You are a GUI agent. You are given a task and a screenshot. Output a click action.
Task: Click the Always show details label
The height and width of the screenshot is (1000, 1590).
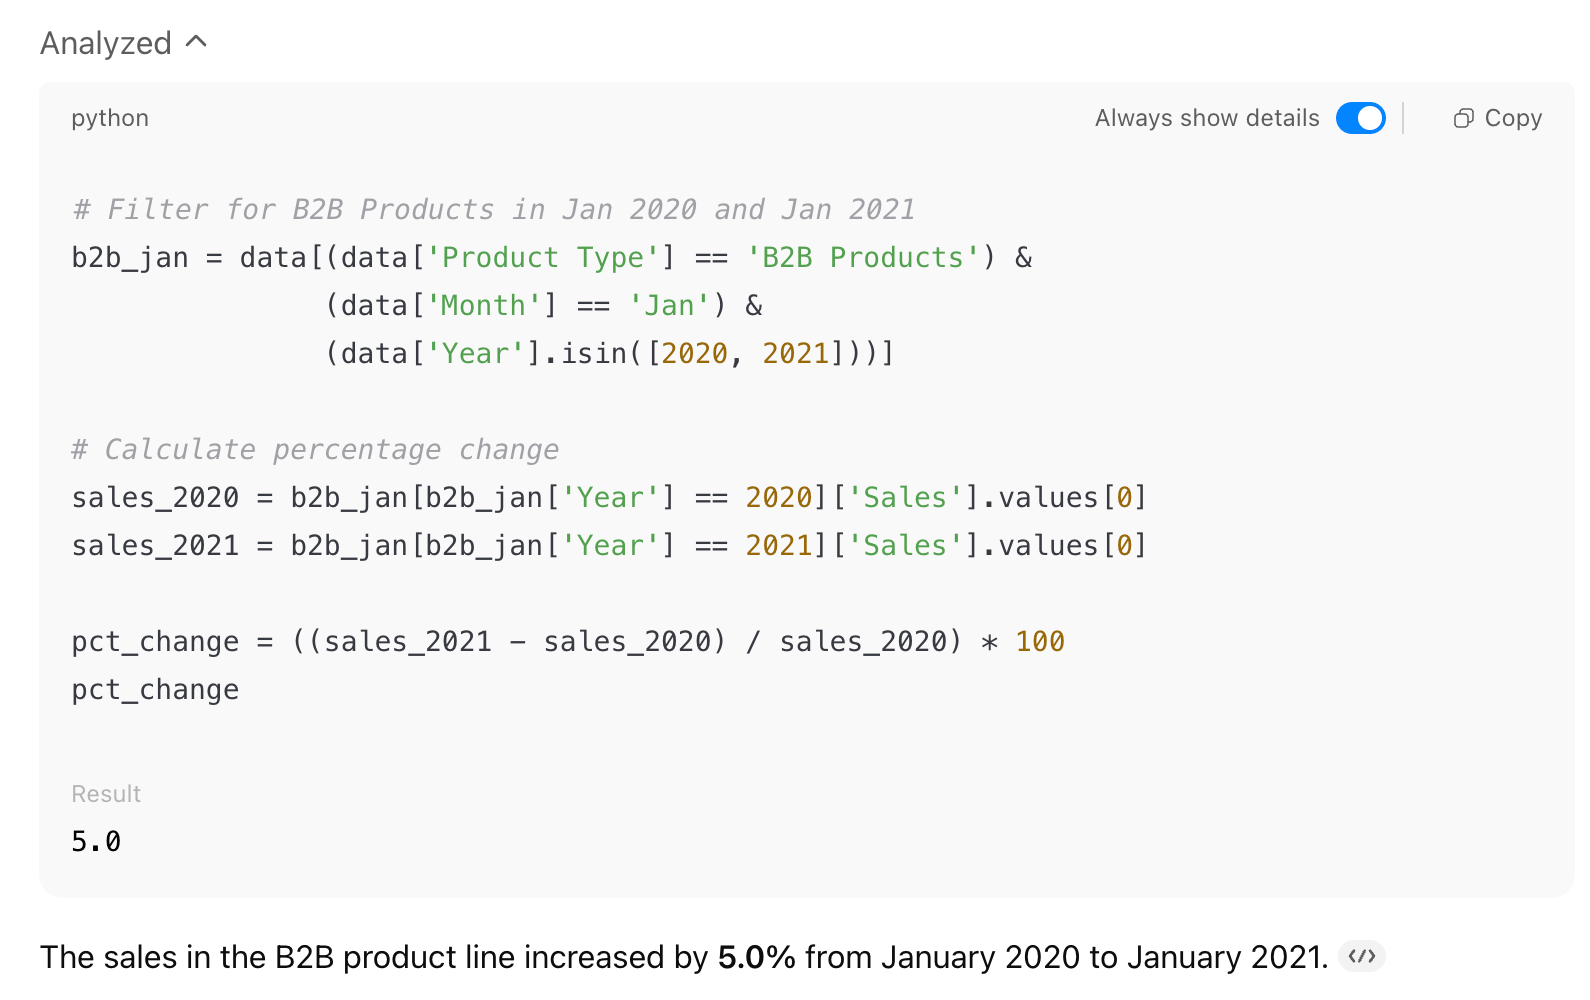pyautogui.click(x=1207, y=118)
